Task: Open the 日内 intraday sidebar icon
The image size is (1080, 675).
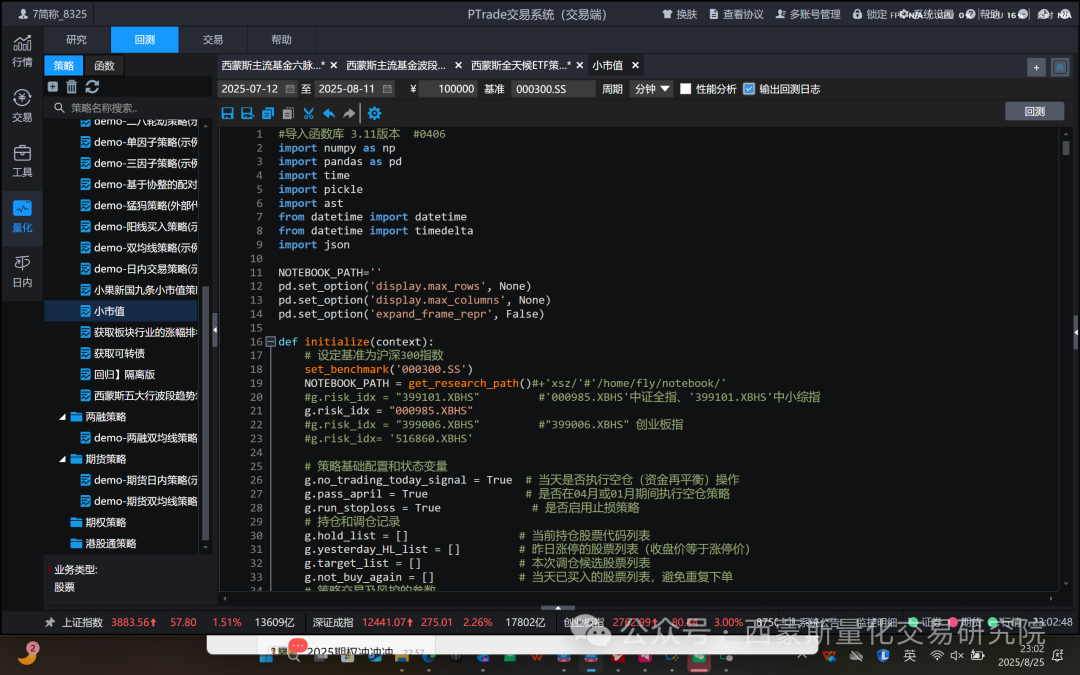Action: [x=22, y=271]
